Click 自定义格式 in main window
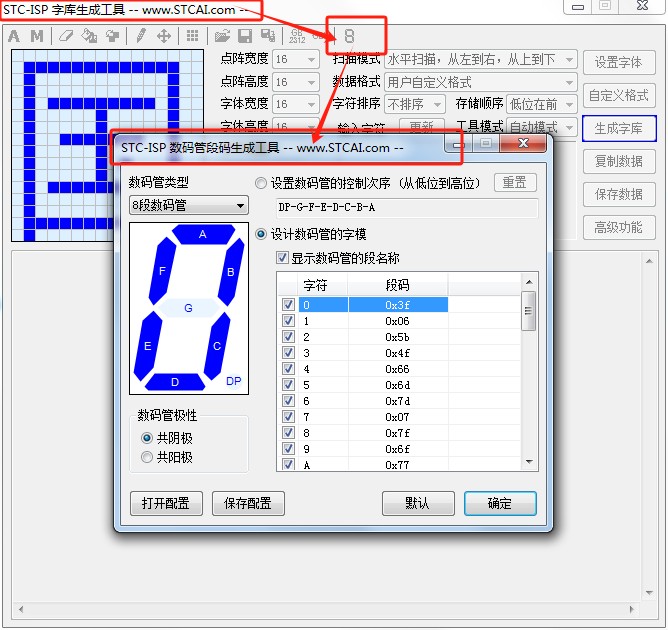Viewport: 668px width, 630px height. (x=619, y=95)
